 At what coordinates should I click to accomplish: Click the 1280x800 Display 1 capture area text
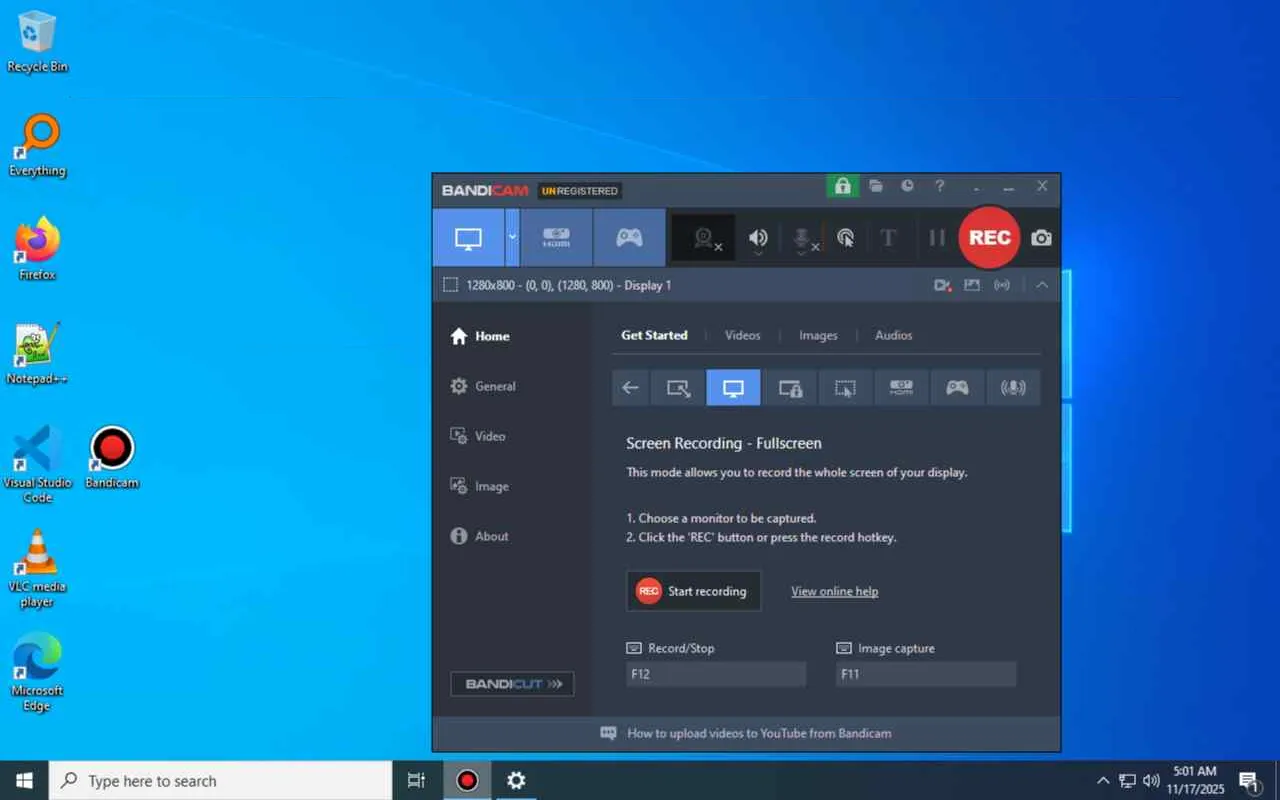(569, 285)
